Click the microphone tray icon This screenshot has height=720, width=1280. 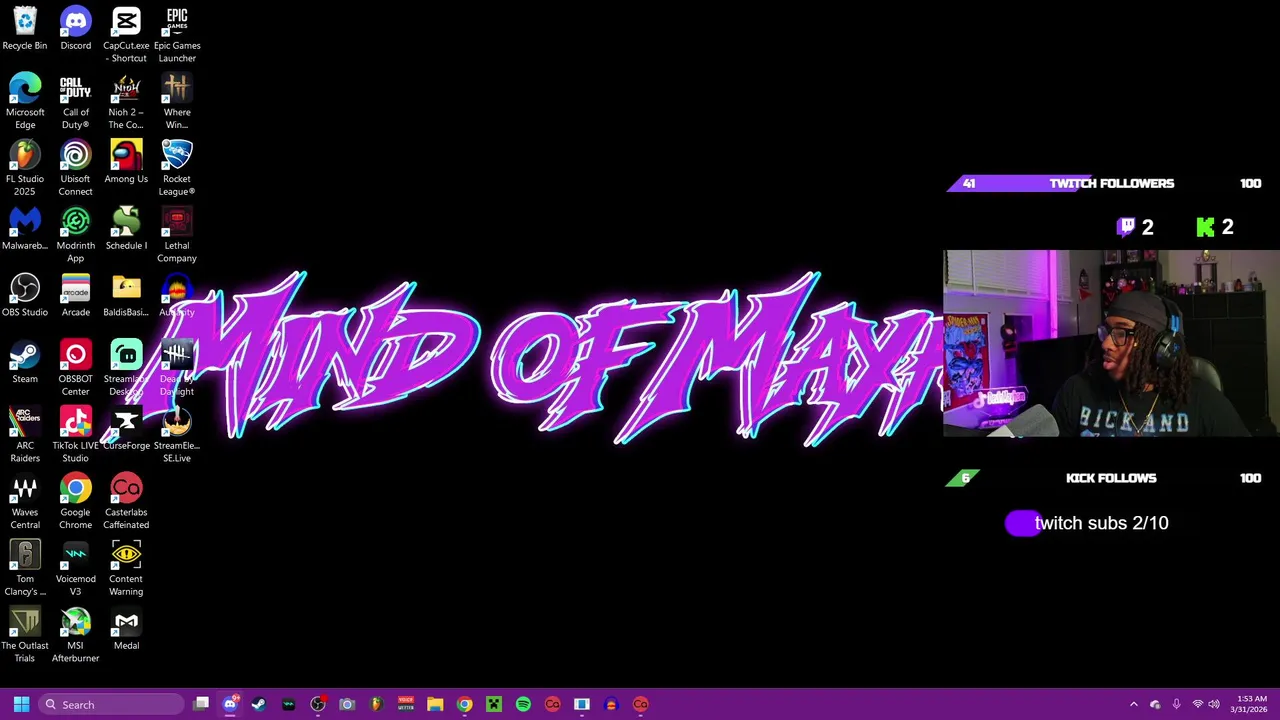point(1176,704)
